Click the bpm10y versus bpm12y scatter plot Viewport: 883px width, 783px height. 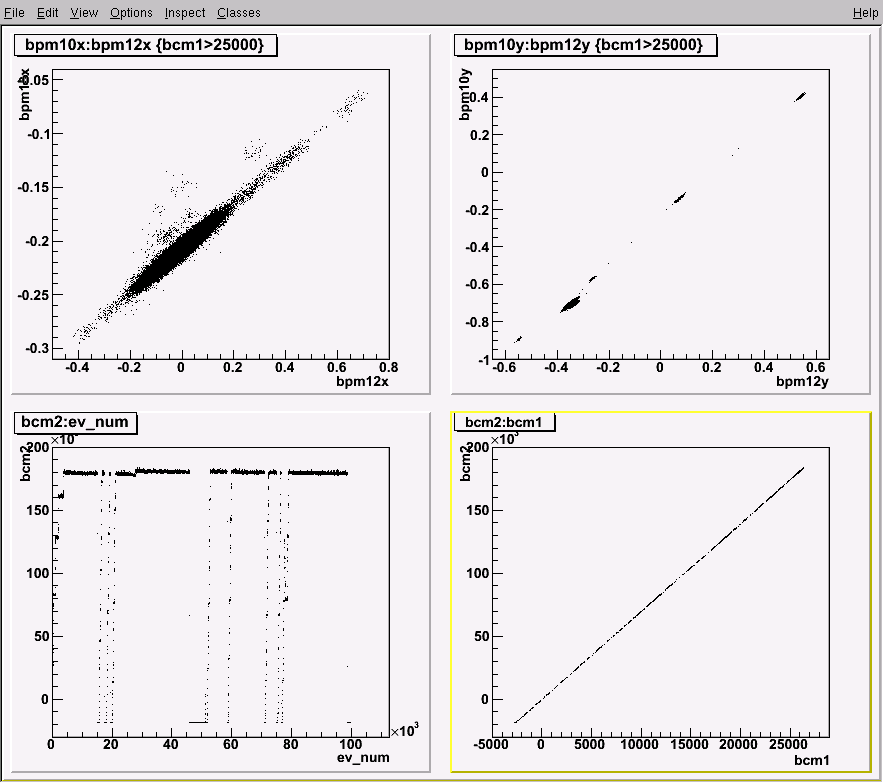tap(661, 213)
